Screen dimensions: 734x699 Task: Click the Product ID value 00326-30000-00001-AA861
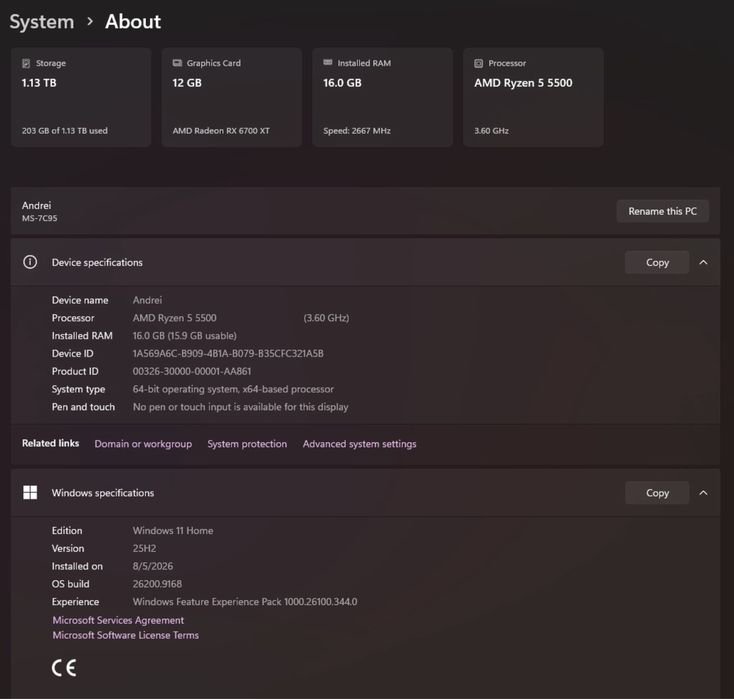pos(192,371)
